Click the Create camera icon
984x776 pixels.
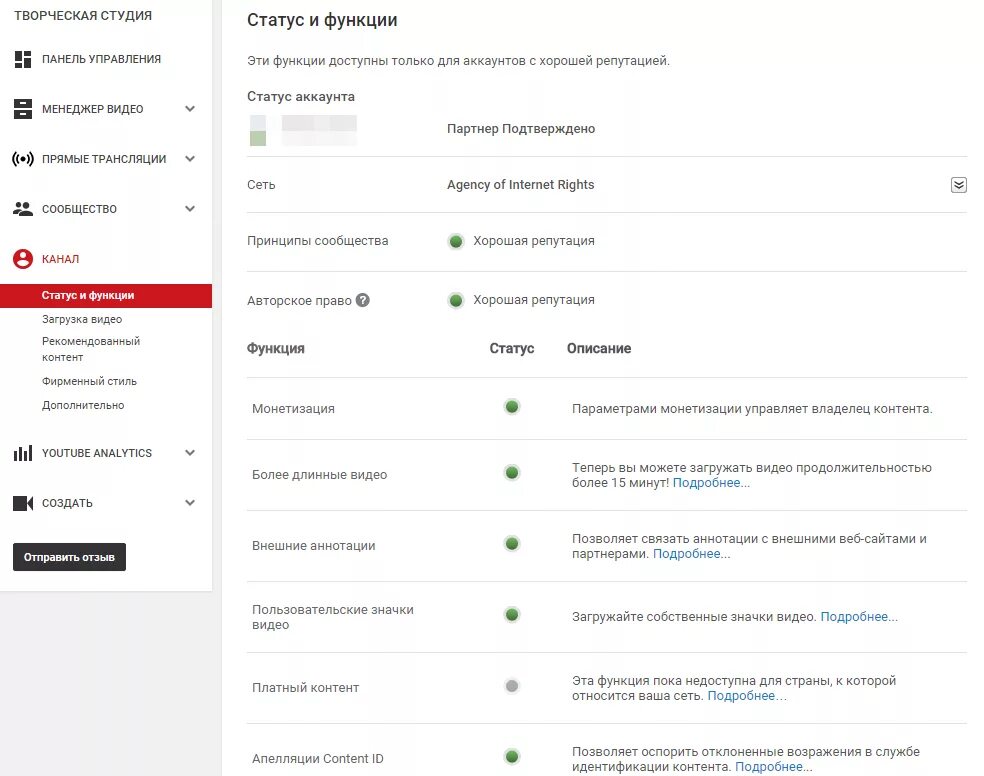pos(23,503)
